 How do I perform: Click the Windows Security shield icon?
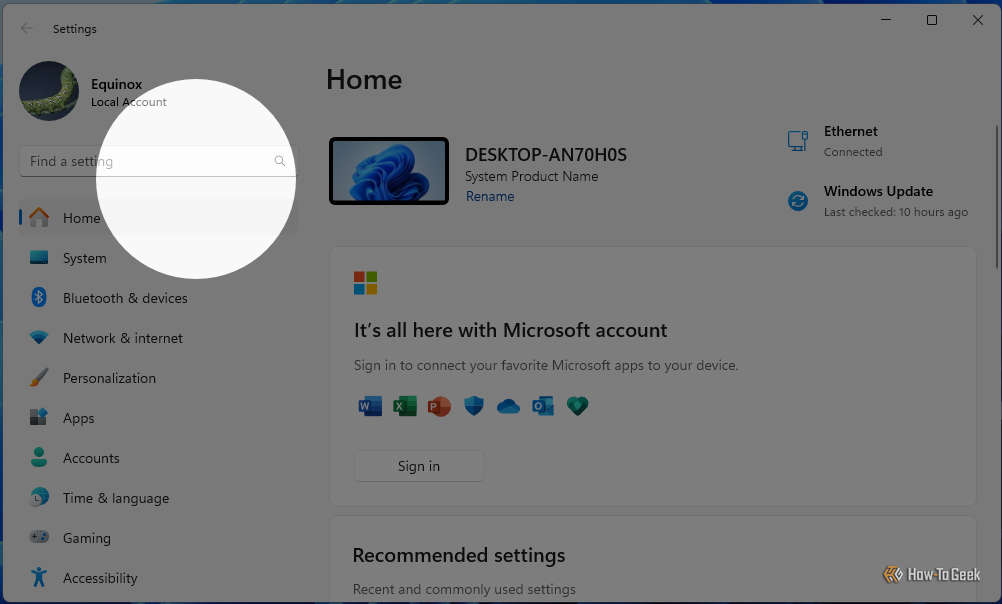click(473, 406)
